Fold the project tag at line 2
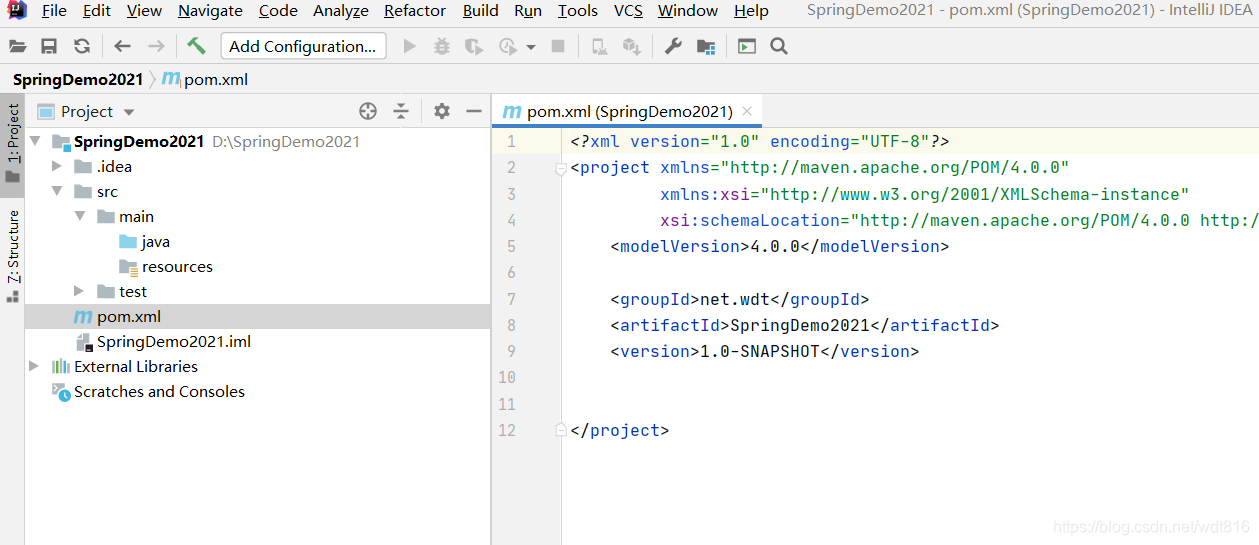The height and width of the screenshot is (545, 1259). point(561,169)
